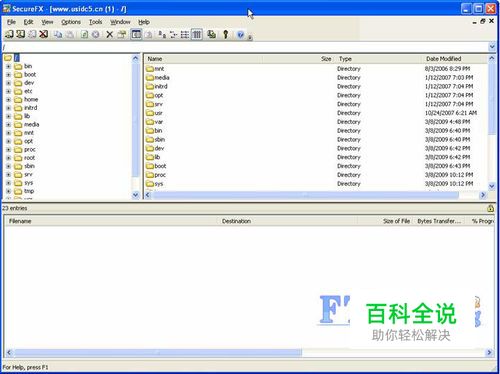Select the usr directory in file list
Screen dimensions: 500x374
(x=158, y=113)
